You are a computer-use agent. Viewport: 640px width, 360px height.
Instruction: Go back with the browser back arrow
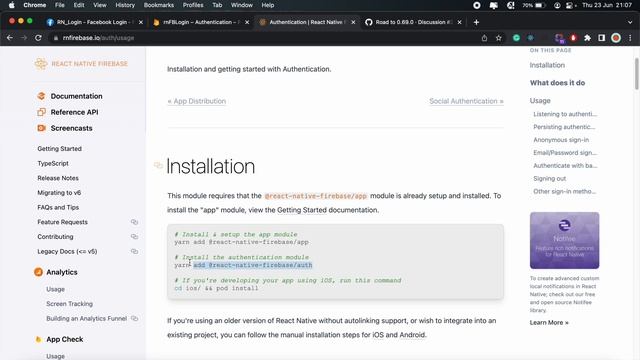point(10,38)
